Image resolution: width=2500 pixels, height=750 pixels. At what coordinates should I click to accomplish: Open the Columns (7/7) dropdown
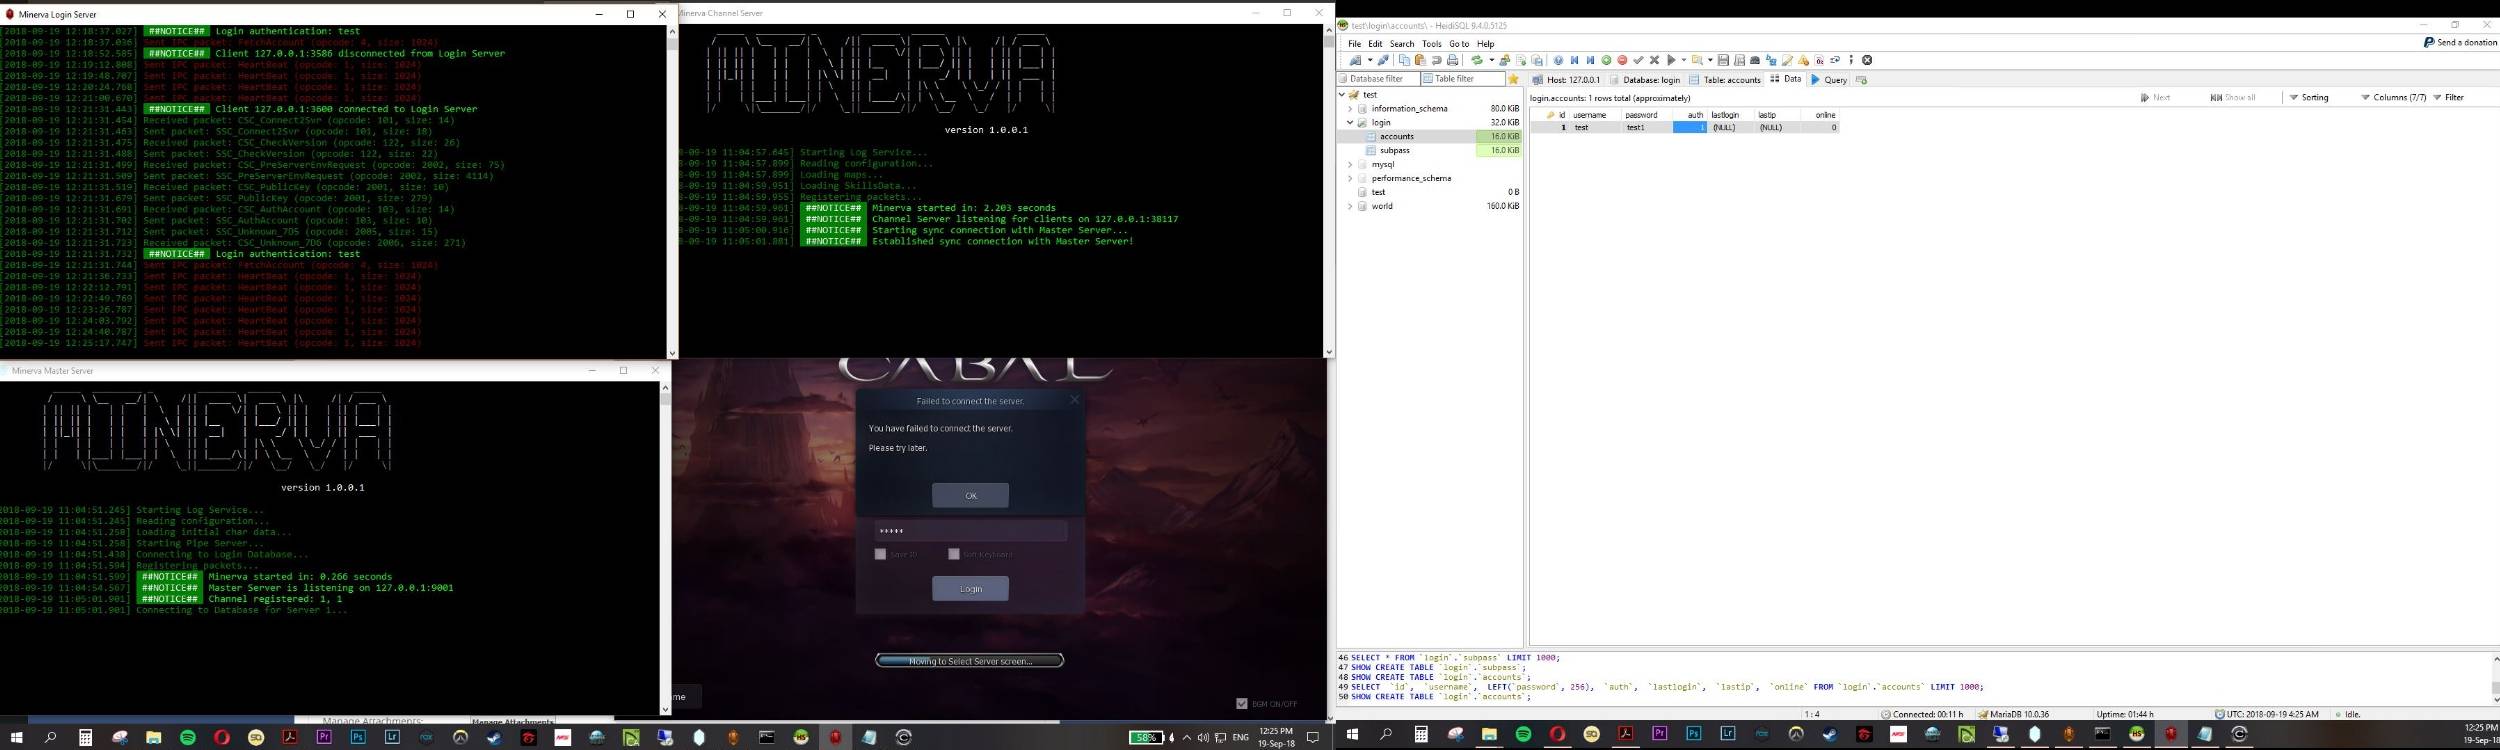point(2393,97)
